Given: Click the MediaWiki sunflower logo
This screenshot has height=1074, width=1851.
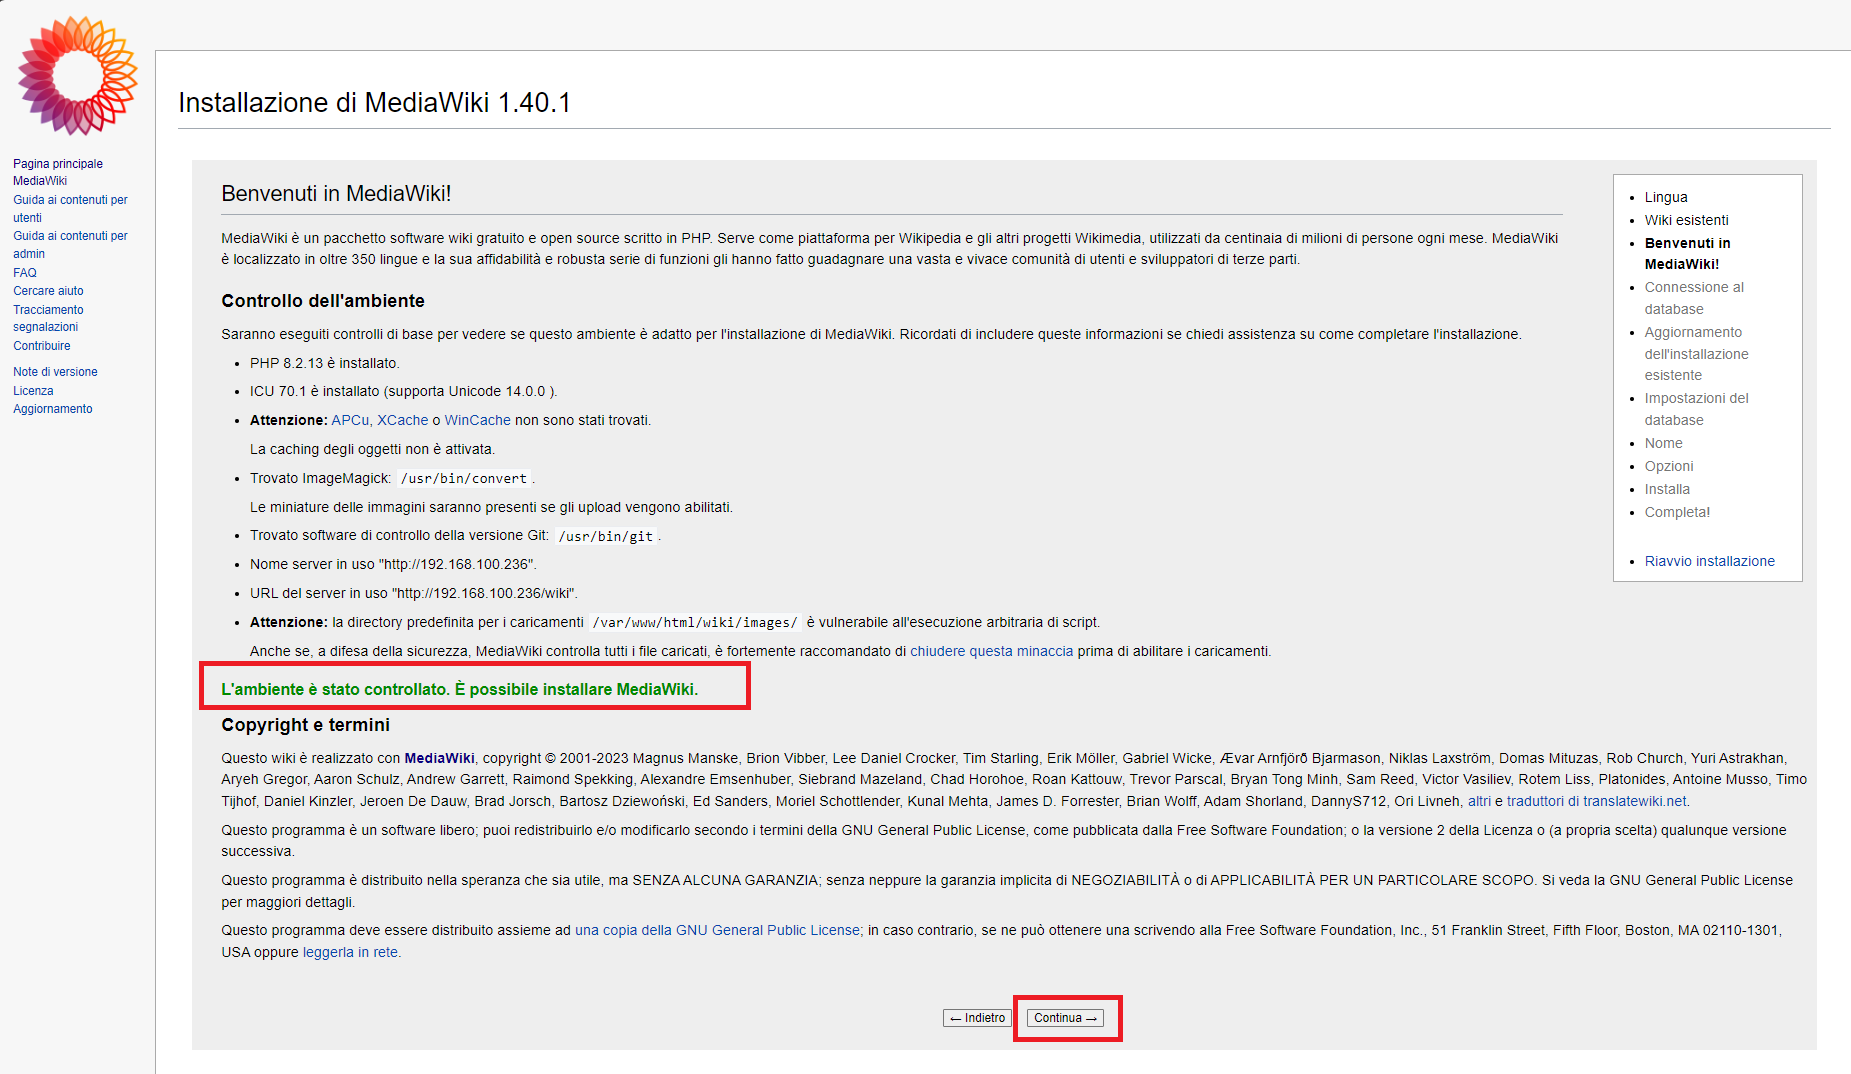Looking at the screenshot, I should click(x=77, y=75).
